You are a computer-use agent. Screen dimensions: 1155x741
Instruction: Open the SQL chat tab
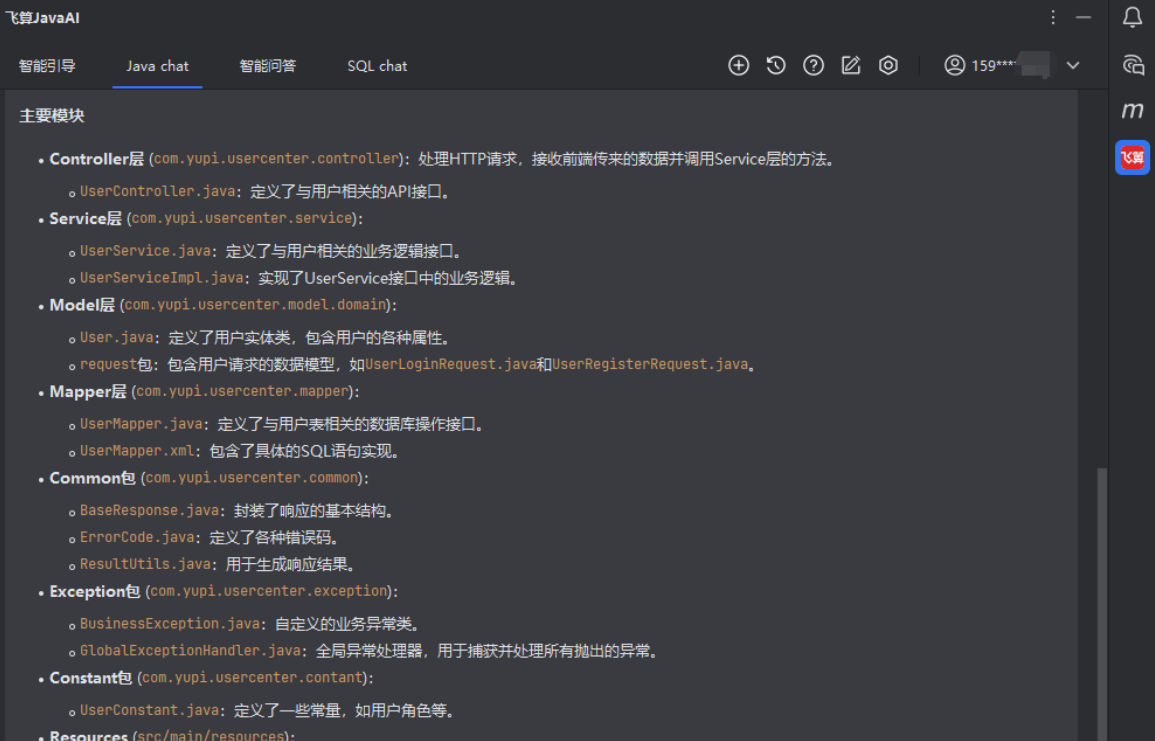point(377,66)
